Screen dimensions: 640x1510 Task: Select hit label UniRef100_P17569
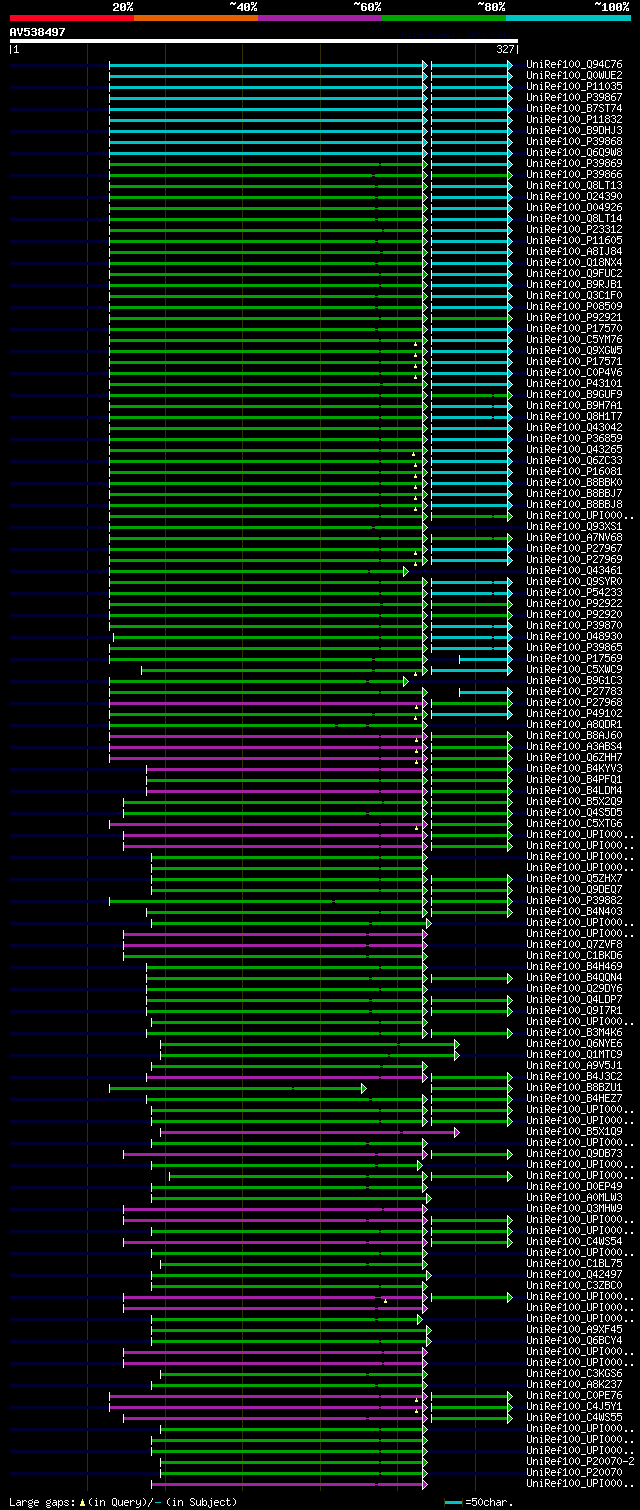574,658
